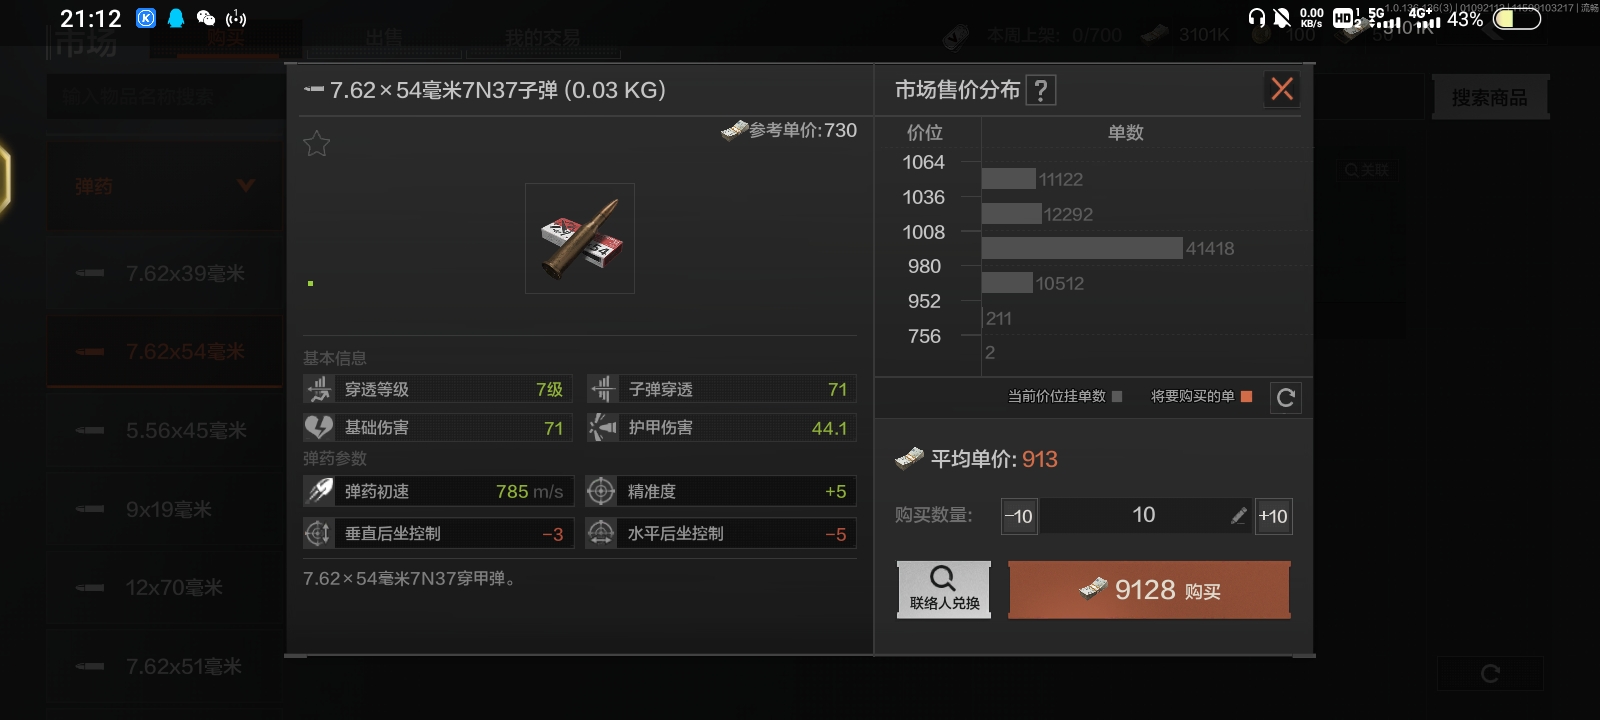
Task: Decrease purchase quantity by 10
Action: pos(1019,516)
